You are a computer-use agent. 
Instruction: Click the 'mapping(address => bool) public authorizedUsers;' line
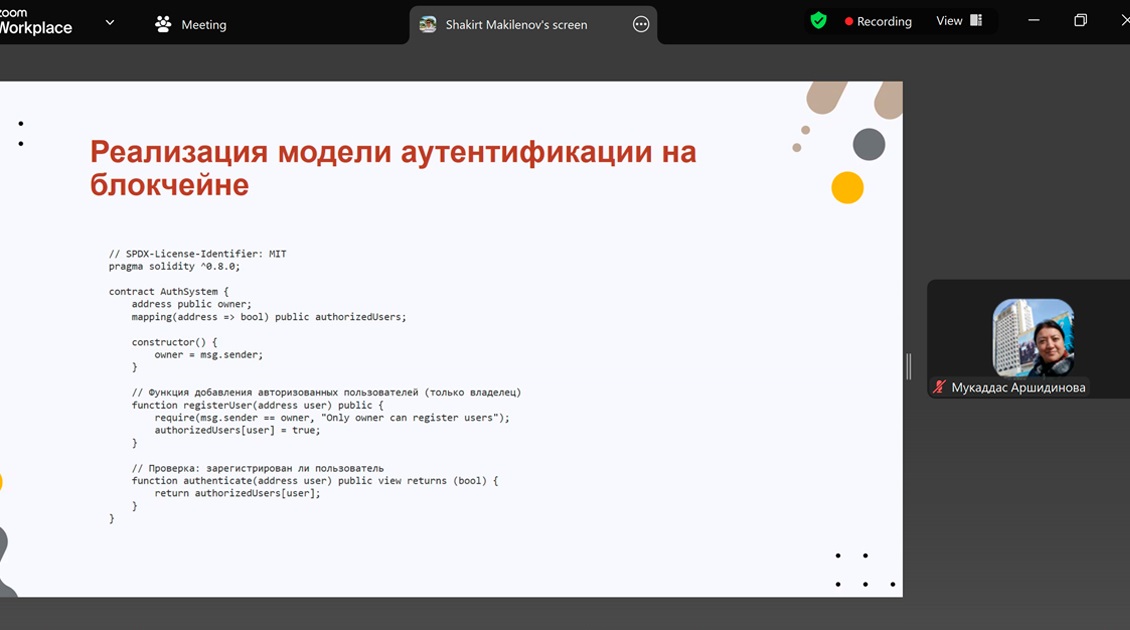[x=269, y=316]
